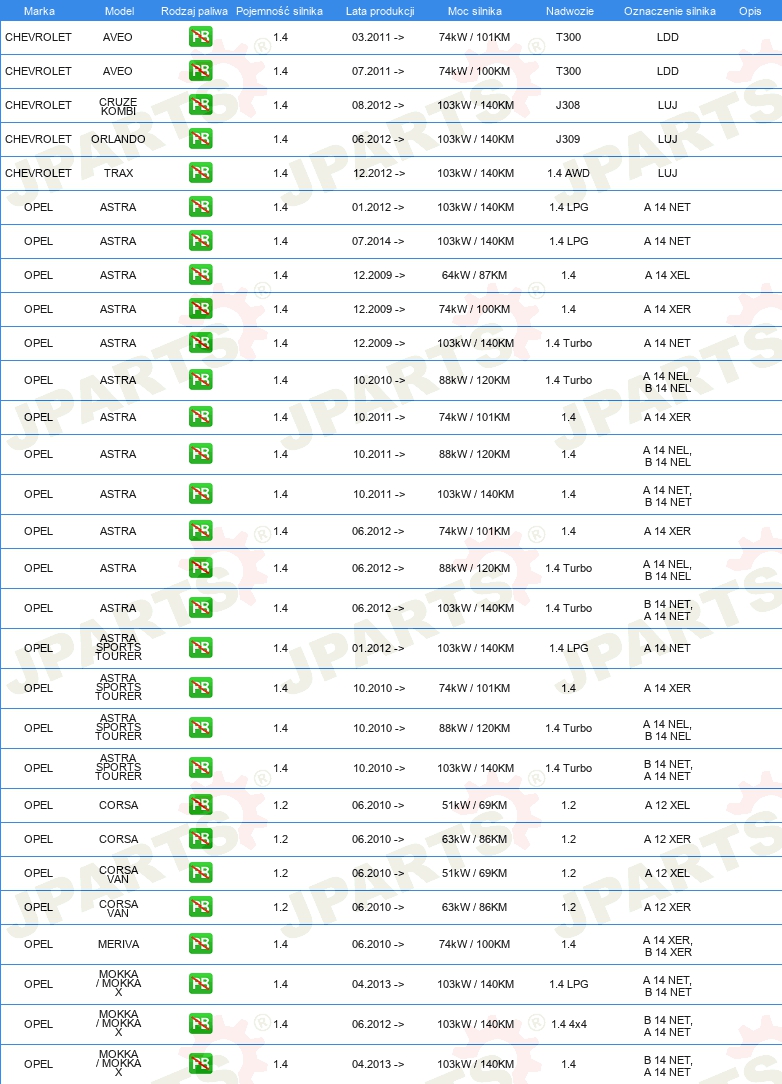Click the 12.2012 -> production date cell
Screen dimensions: 782x1084
378,173
